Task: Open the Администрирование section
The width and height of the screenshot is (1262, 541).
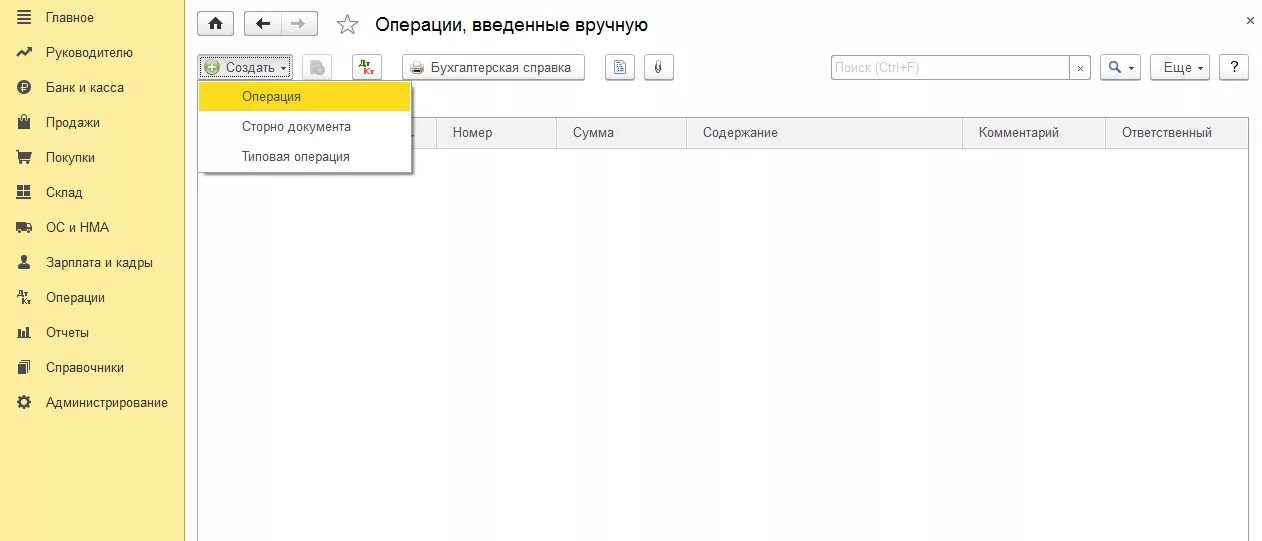Action: click(x=107, y=402)
